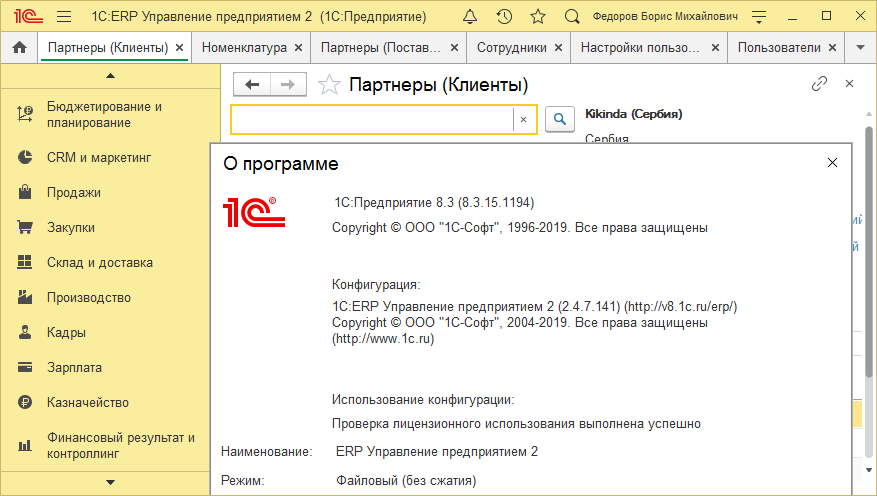Image resolution: width=877 pixels, height=496 pixels.
Task: Click scrollbar down arrow at right
Action: 869,470
